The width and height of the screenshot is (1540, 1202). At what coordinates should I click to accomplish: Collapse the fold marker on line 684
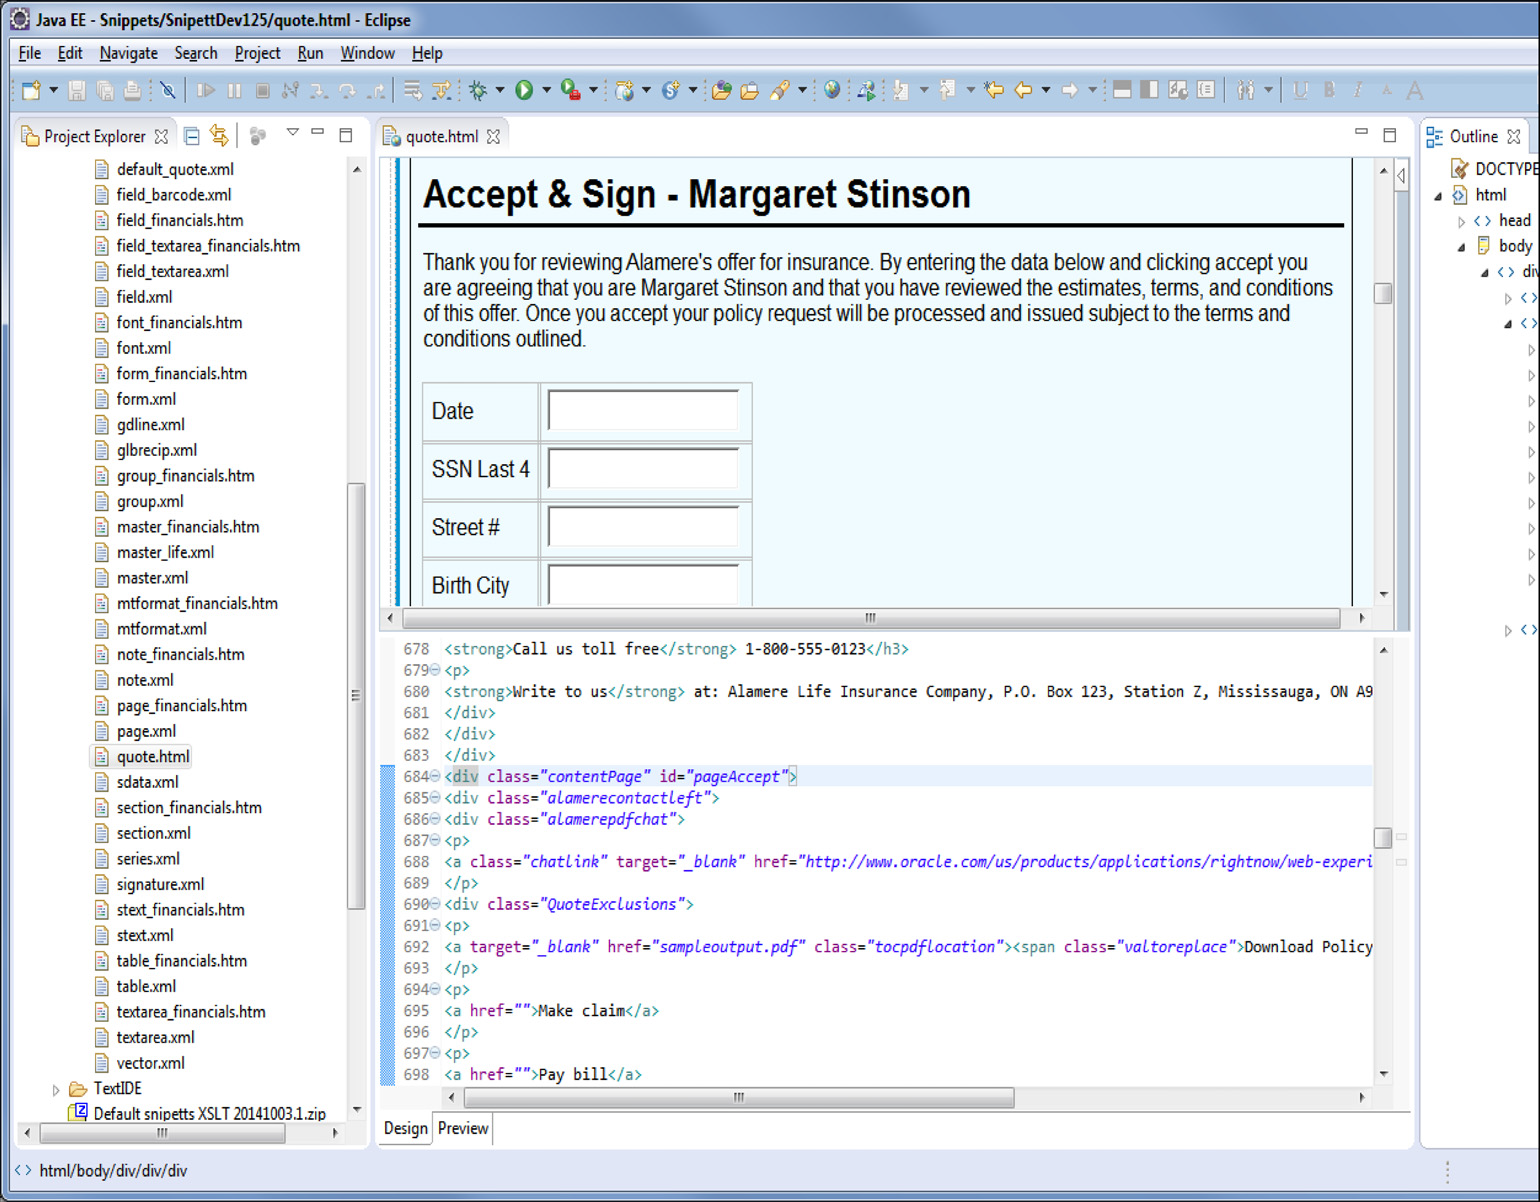[436, 776]
